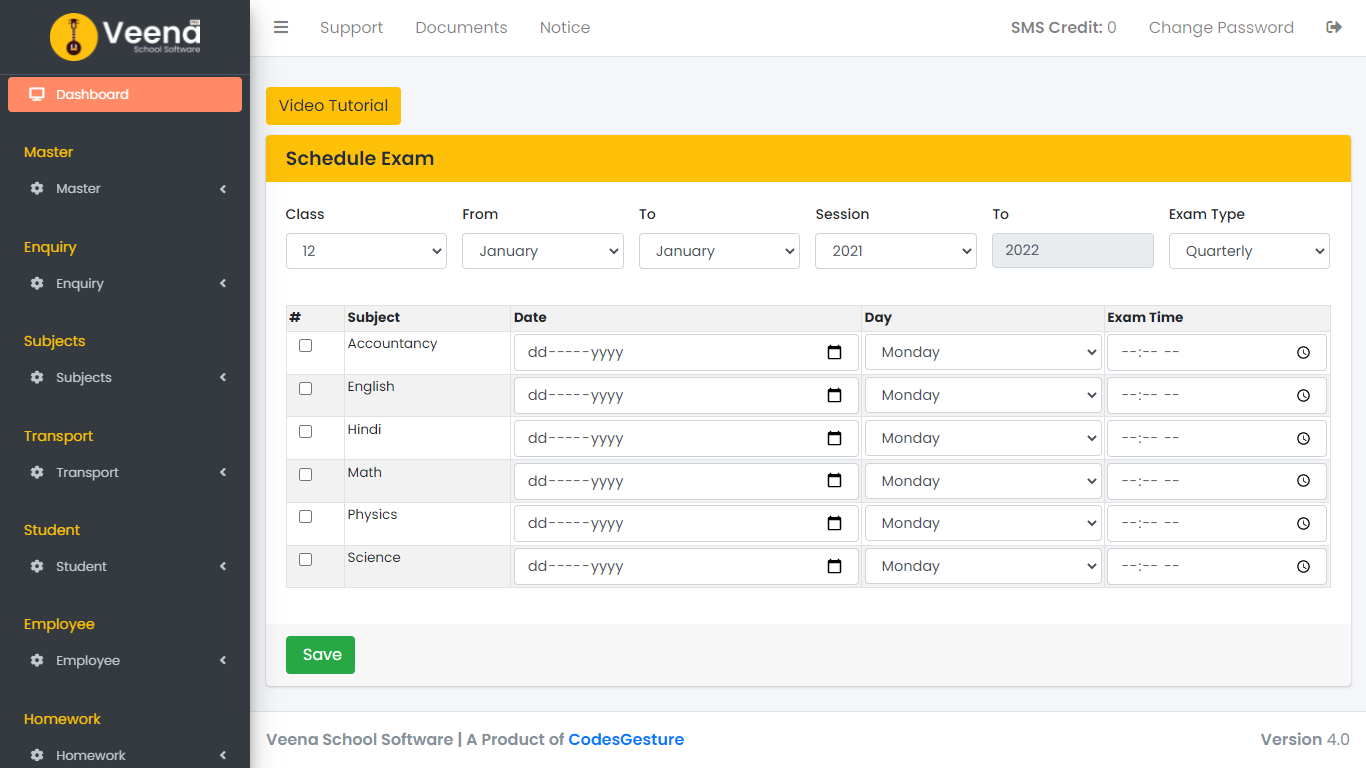Click the green Save button
The height and width of the screenshot is (768, 1366).
[320, 655]
